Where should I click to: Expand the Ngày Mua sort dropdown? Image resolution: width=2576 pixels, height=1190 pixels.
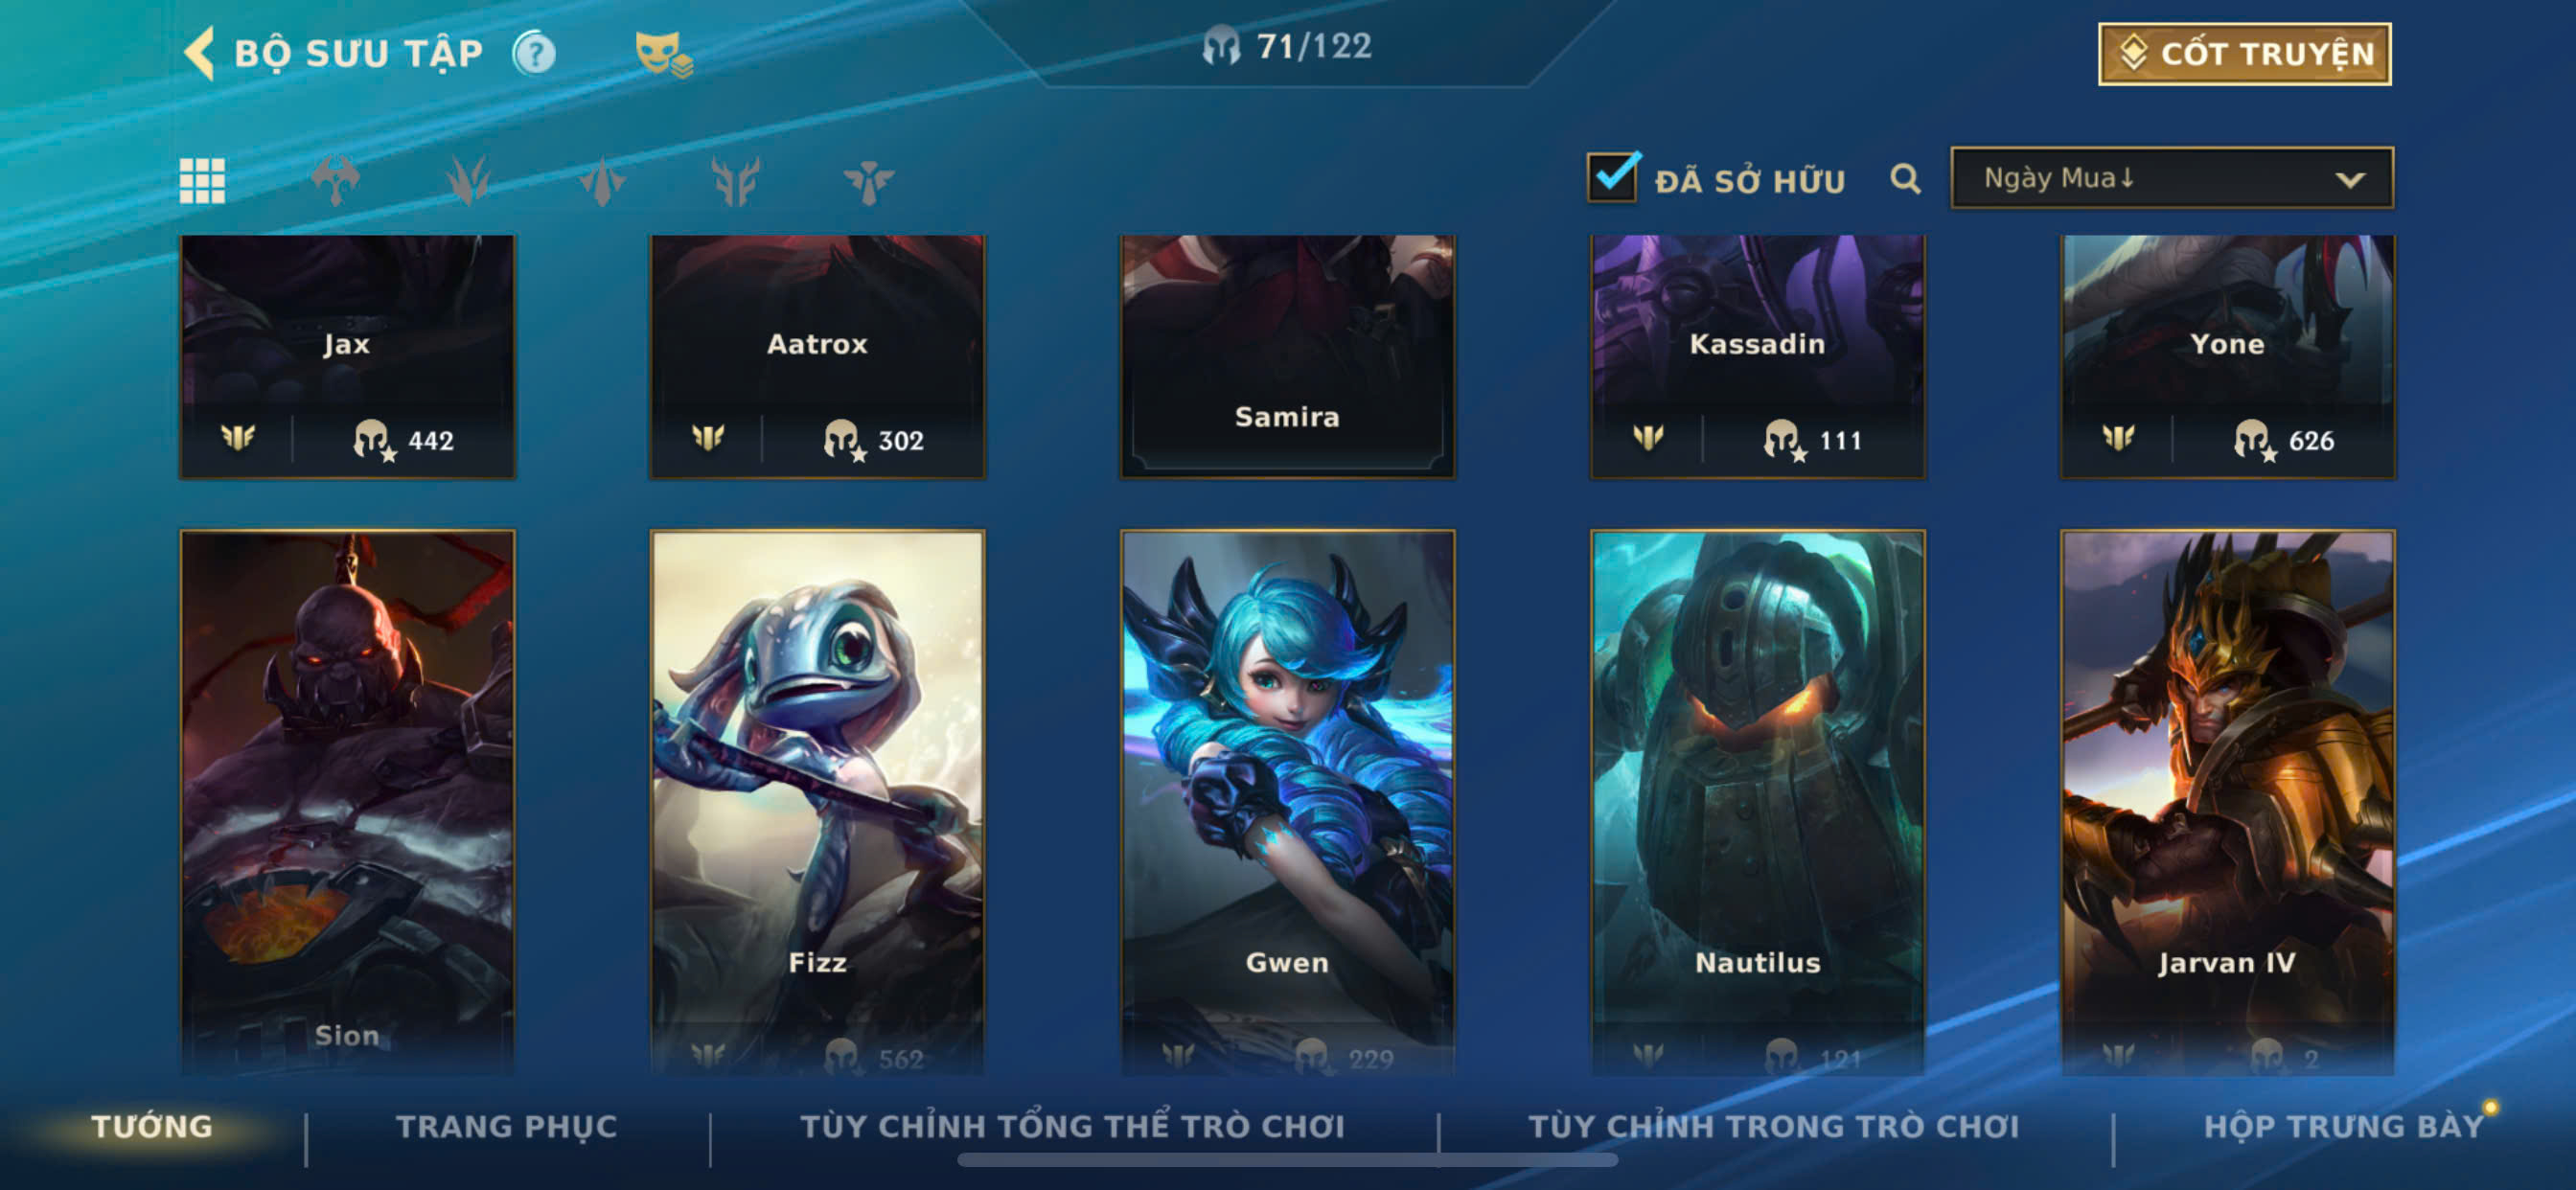click(2172, 178)
